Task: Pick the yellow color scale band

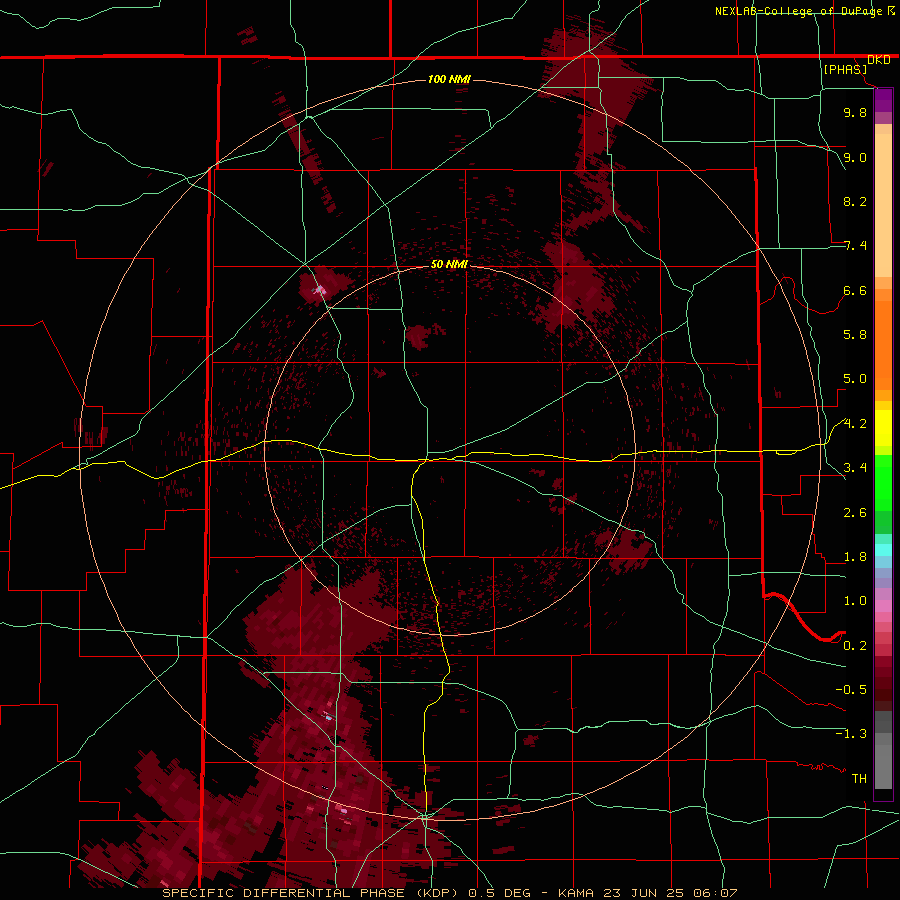Action: (x=883, y=428)
